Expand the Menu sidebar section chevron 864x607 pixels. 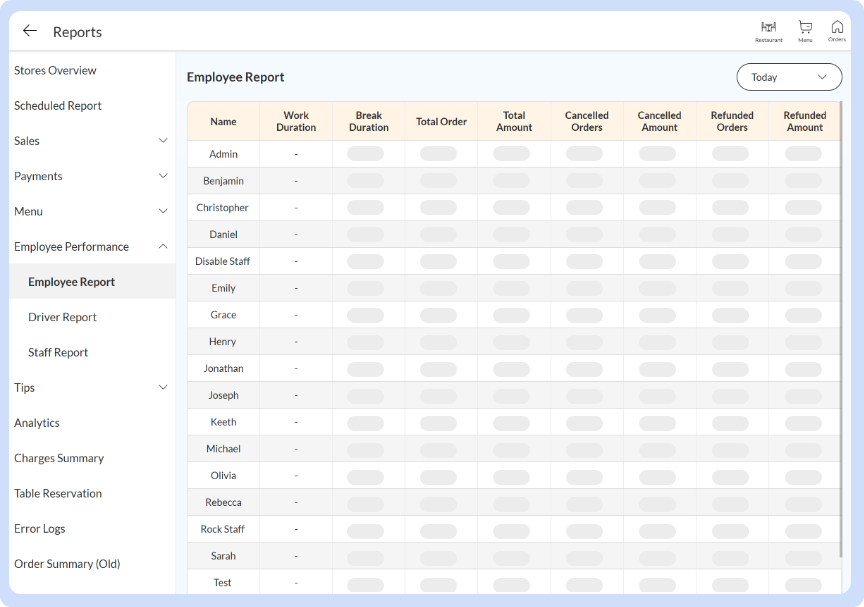click(x=163, y=211)
